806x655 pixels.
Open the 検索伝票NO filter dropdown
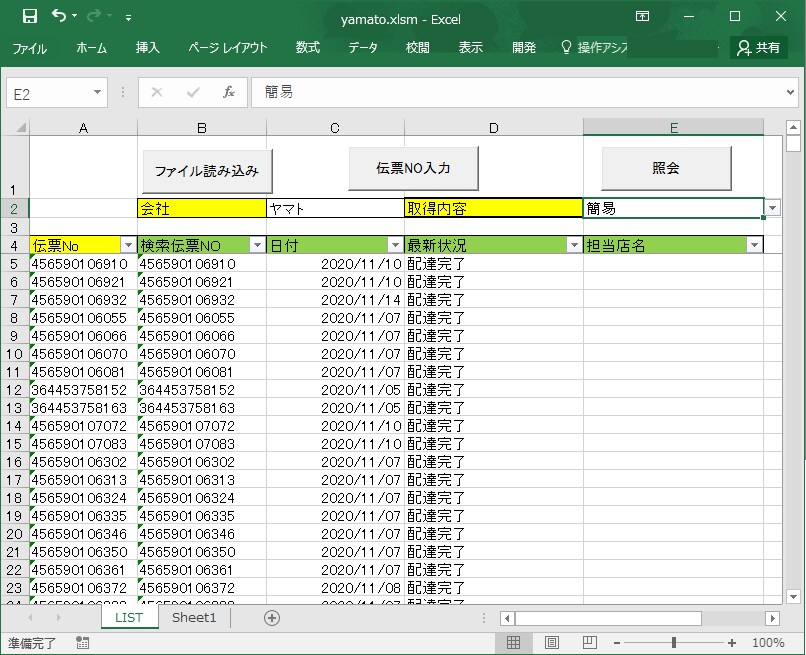258,246
